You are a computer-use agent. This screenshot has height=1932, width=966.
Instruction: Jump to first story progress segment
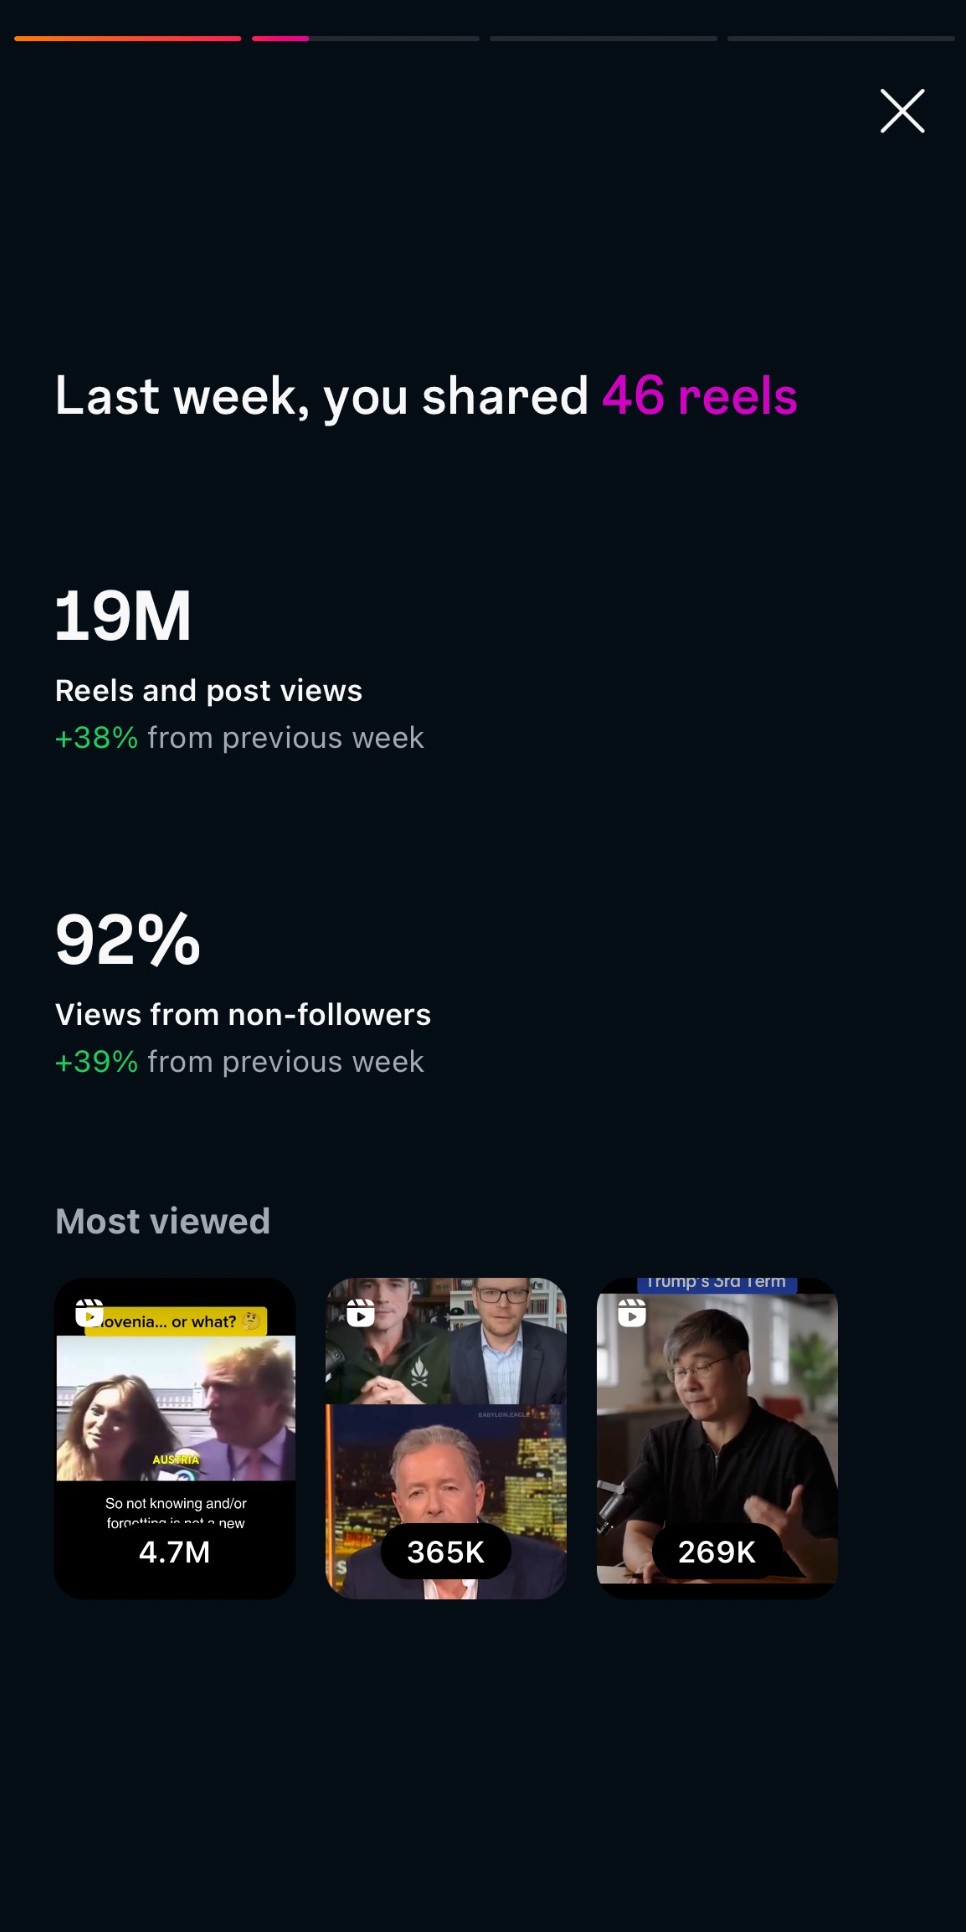(x=128, y=38)
